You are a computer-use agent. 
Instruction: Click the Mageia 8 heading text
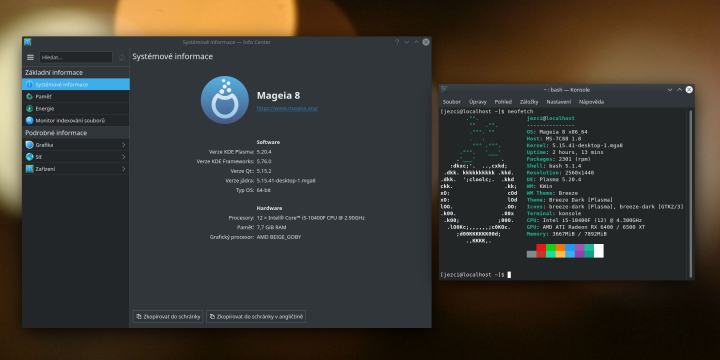[278, 96]
